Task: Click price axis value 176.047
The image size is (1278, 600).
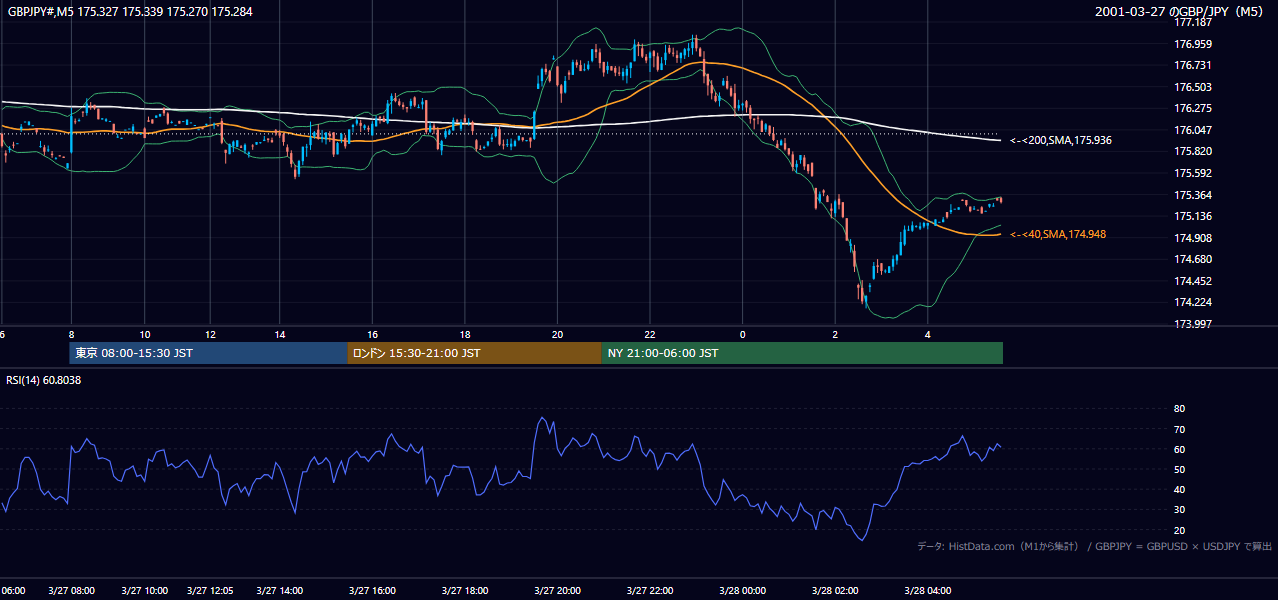Action: pyautogui.click(x=1192, y=130)
